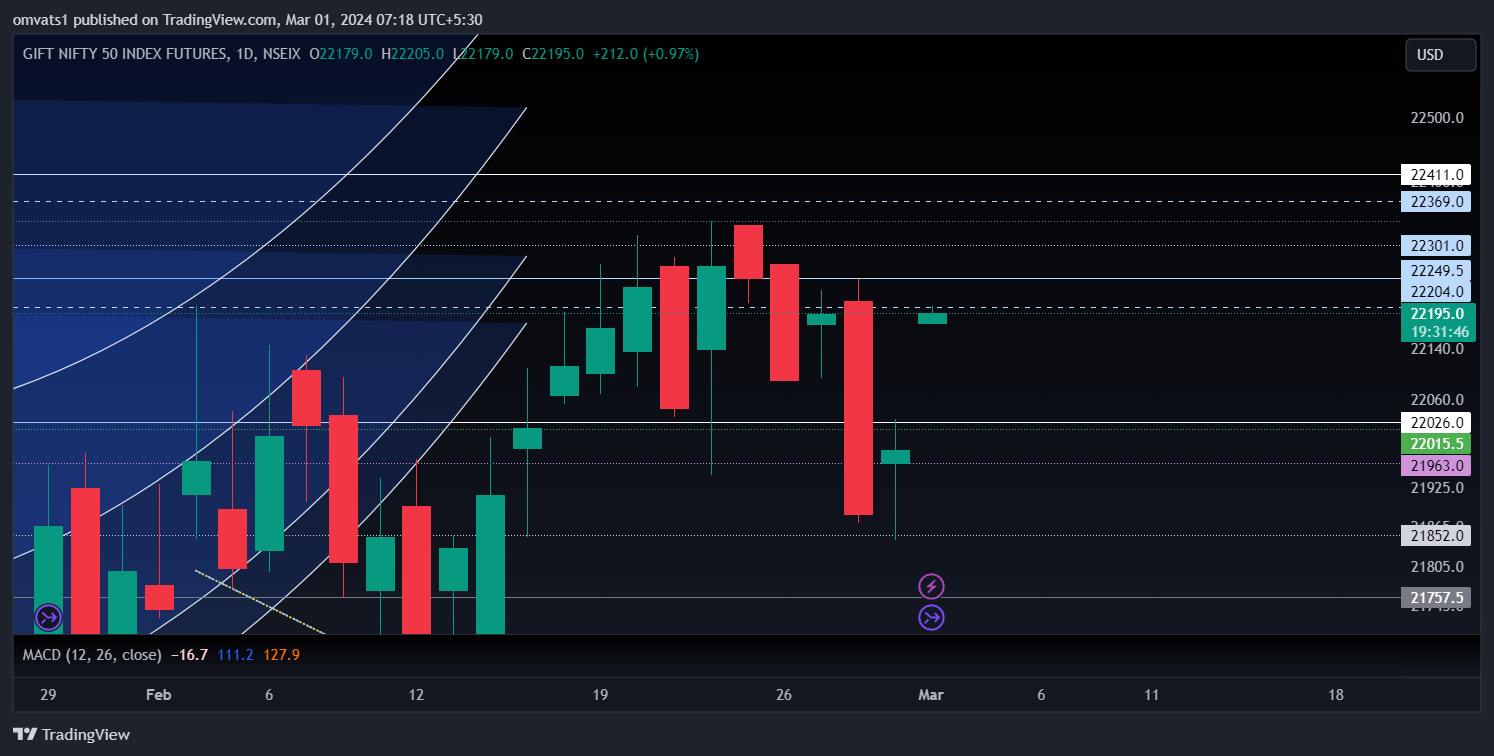The width and height of the screenshot is (1494, 756).
Task: Click the grey 21757.5 price label
Action: click(1436, 598)
